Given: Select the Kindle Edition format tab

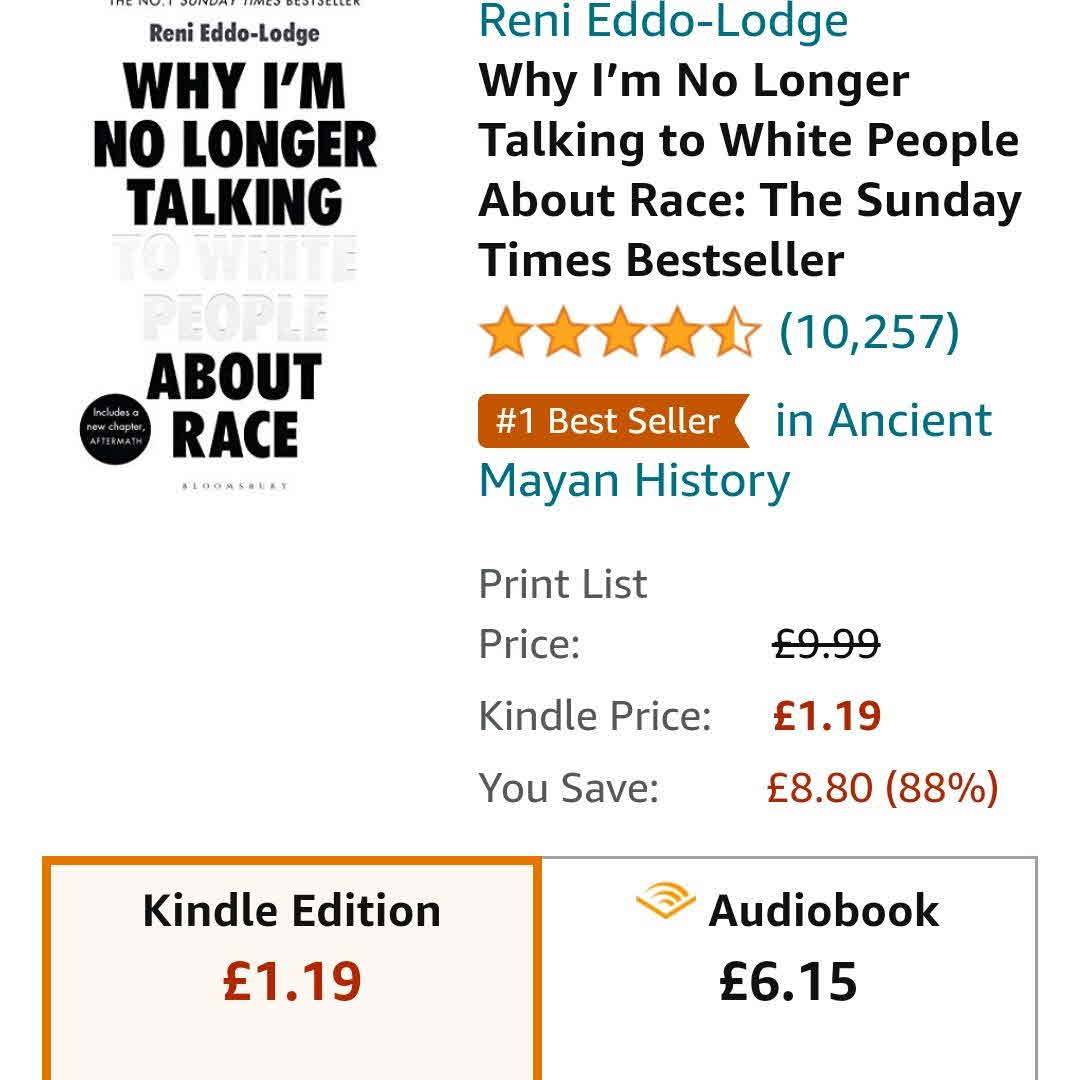Looking at the screenshot, I should coord(291,950).
